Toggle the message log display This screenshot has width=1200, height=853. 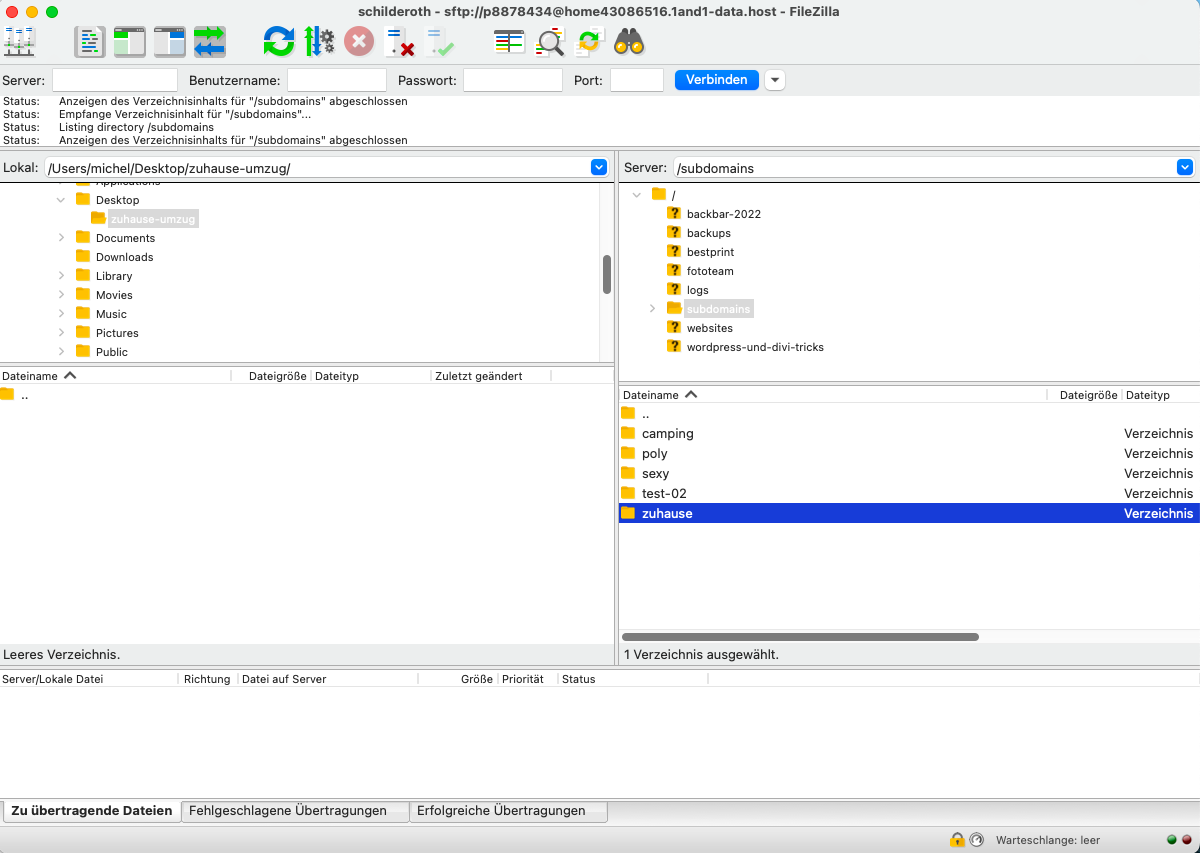tap(90, 42)
